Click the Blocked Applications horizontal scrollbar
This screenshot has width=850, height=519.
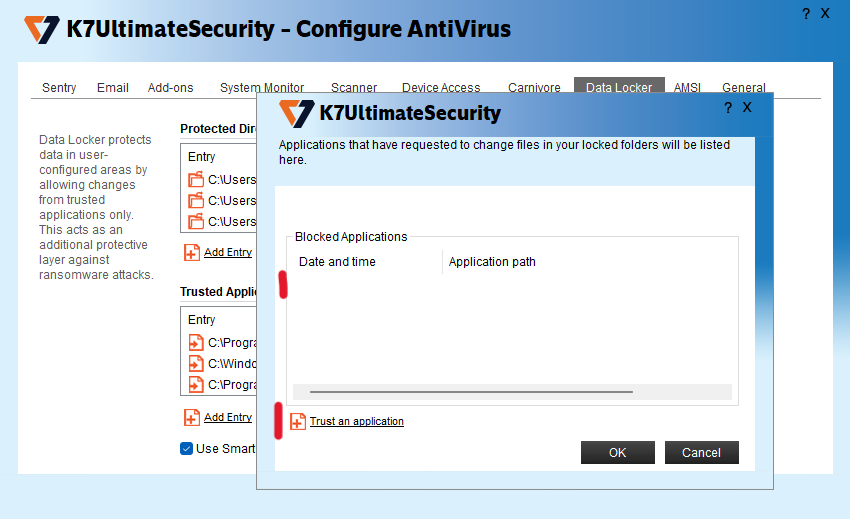[x=471, y=392]
